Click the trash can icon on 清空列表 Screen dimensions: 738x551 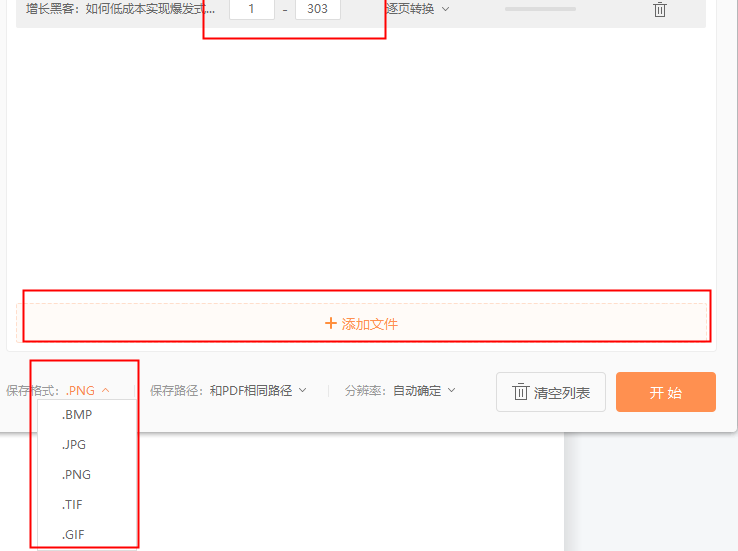click(520, 392)
